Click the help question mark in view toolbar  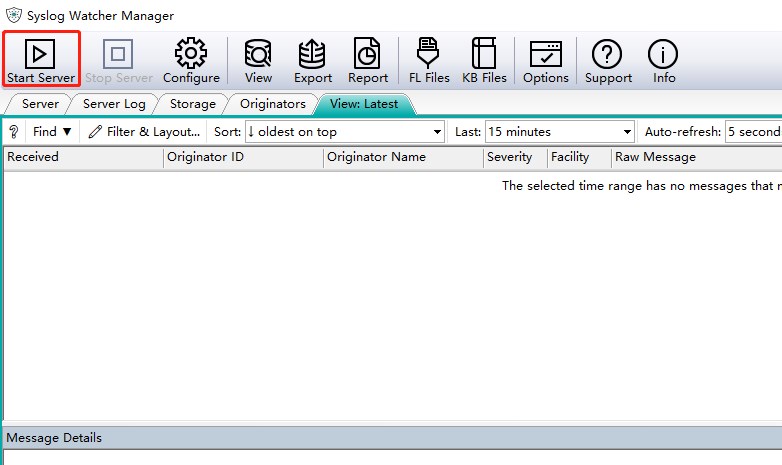click(x=14, y=132)
